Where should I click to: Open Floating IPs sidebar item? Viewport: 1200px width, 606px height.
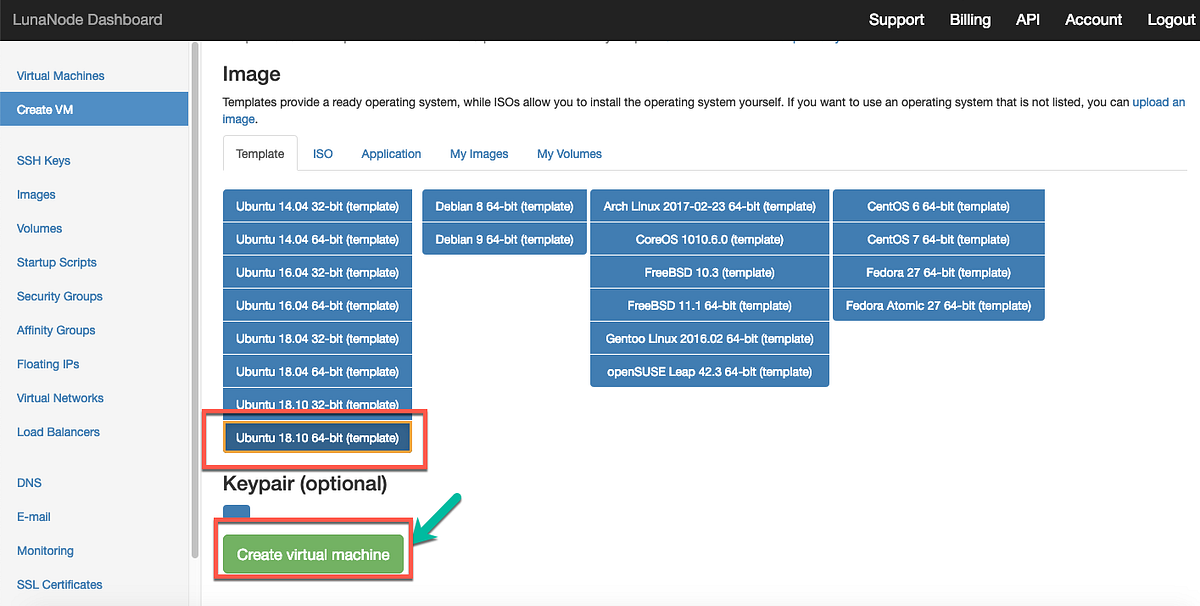[48, 365]
